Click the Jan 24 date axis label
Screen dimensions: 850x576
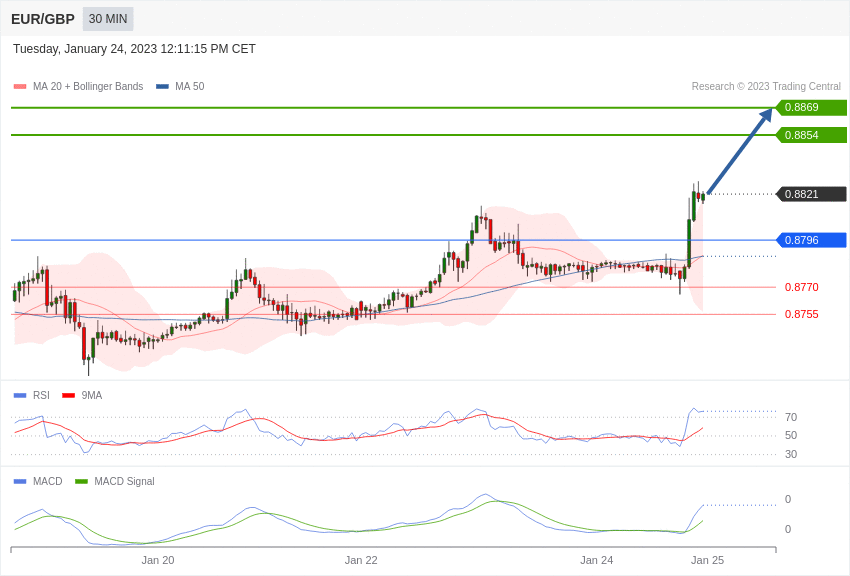click(596, 560)
